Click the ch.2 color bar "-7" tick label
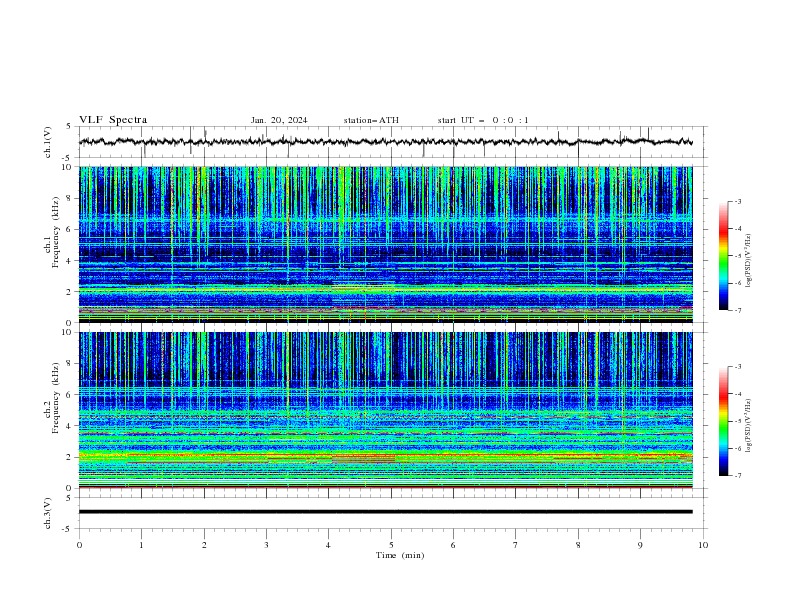The height and width of the screenshot is (612, 792). 738,476
